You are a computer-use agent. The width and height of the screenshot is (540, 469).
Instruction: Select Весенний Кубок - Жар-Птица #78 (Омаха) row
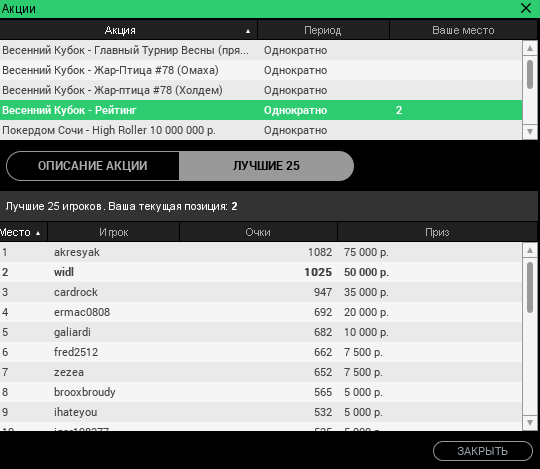[261, 70]
